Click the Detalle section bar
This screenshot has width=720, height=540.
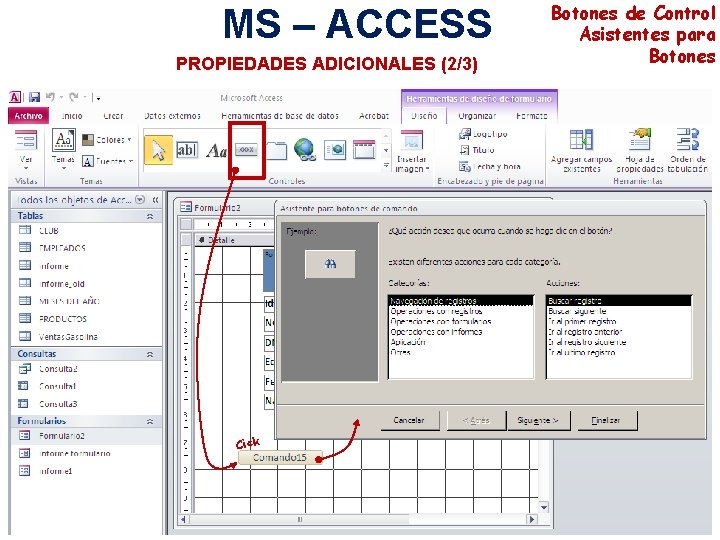point(234,240)
